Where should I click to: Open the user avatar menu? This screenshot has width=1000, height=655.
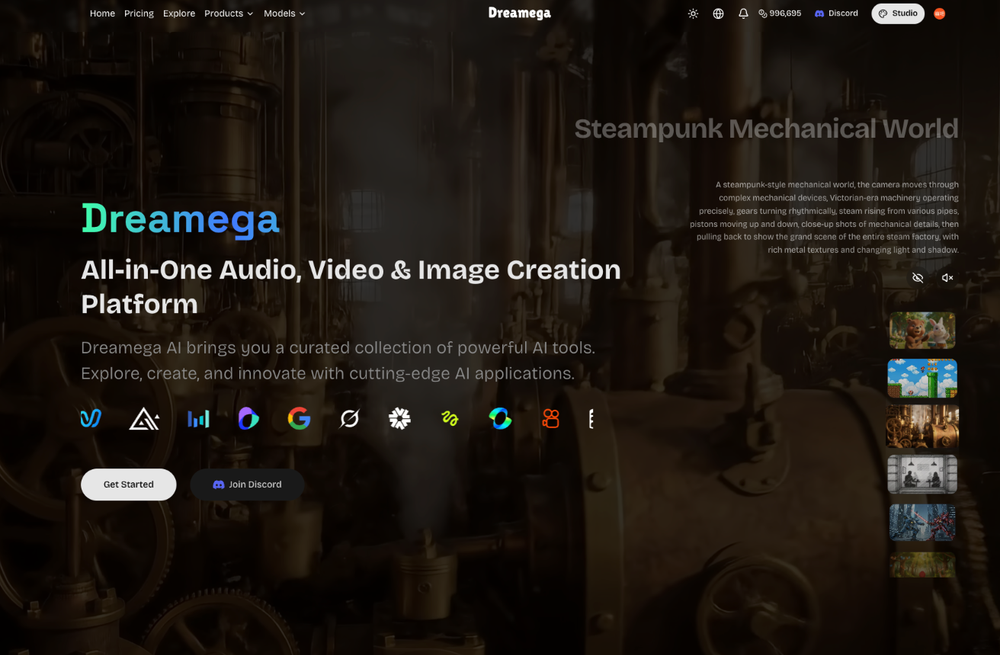tap(939, 13)
